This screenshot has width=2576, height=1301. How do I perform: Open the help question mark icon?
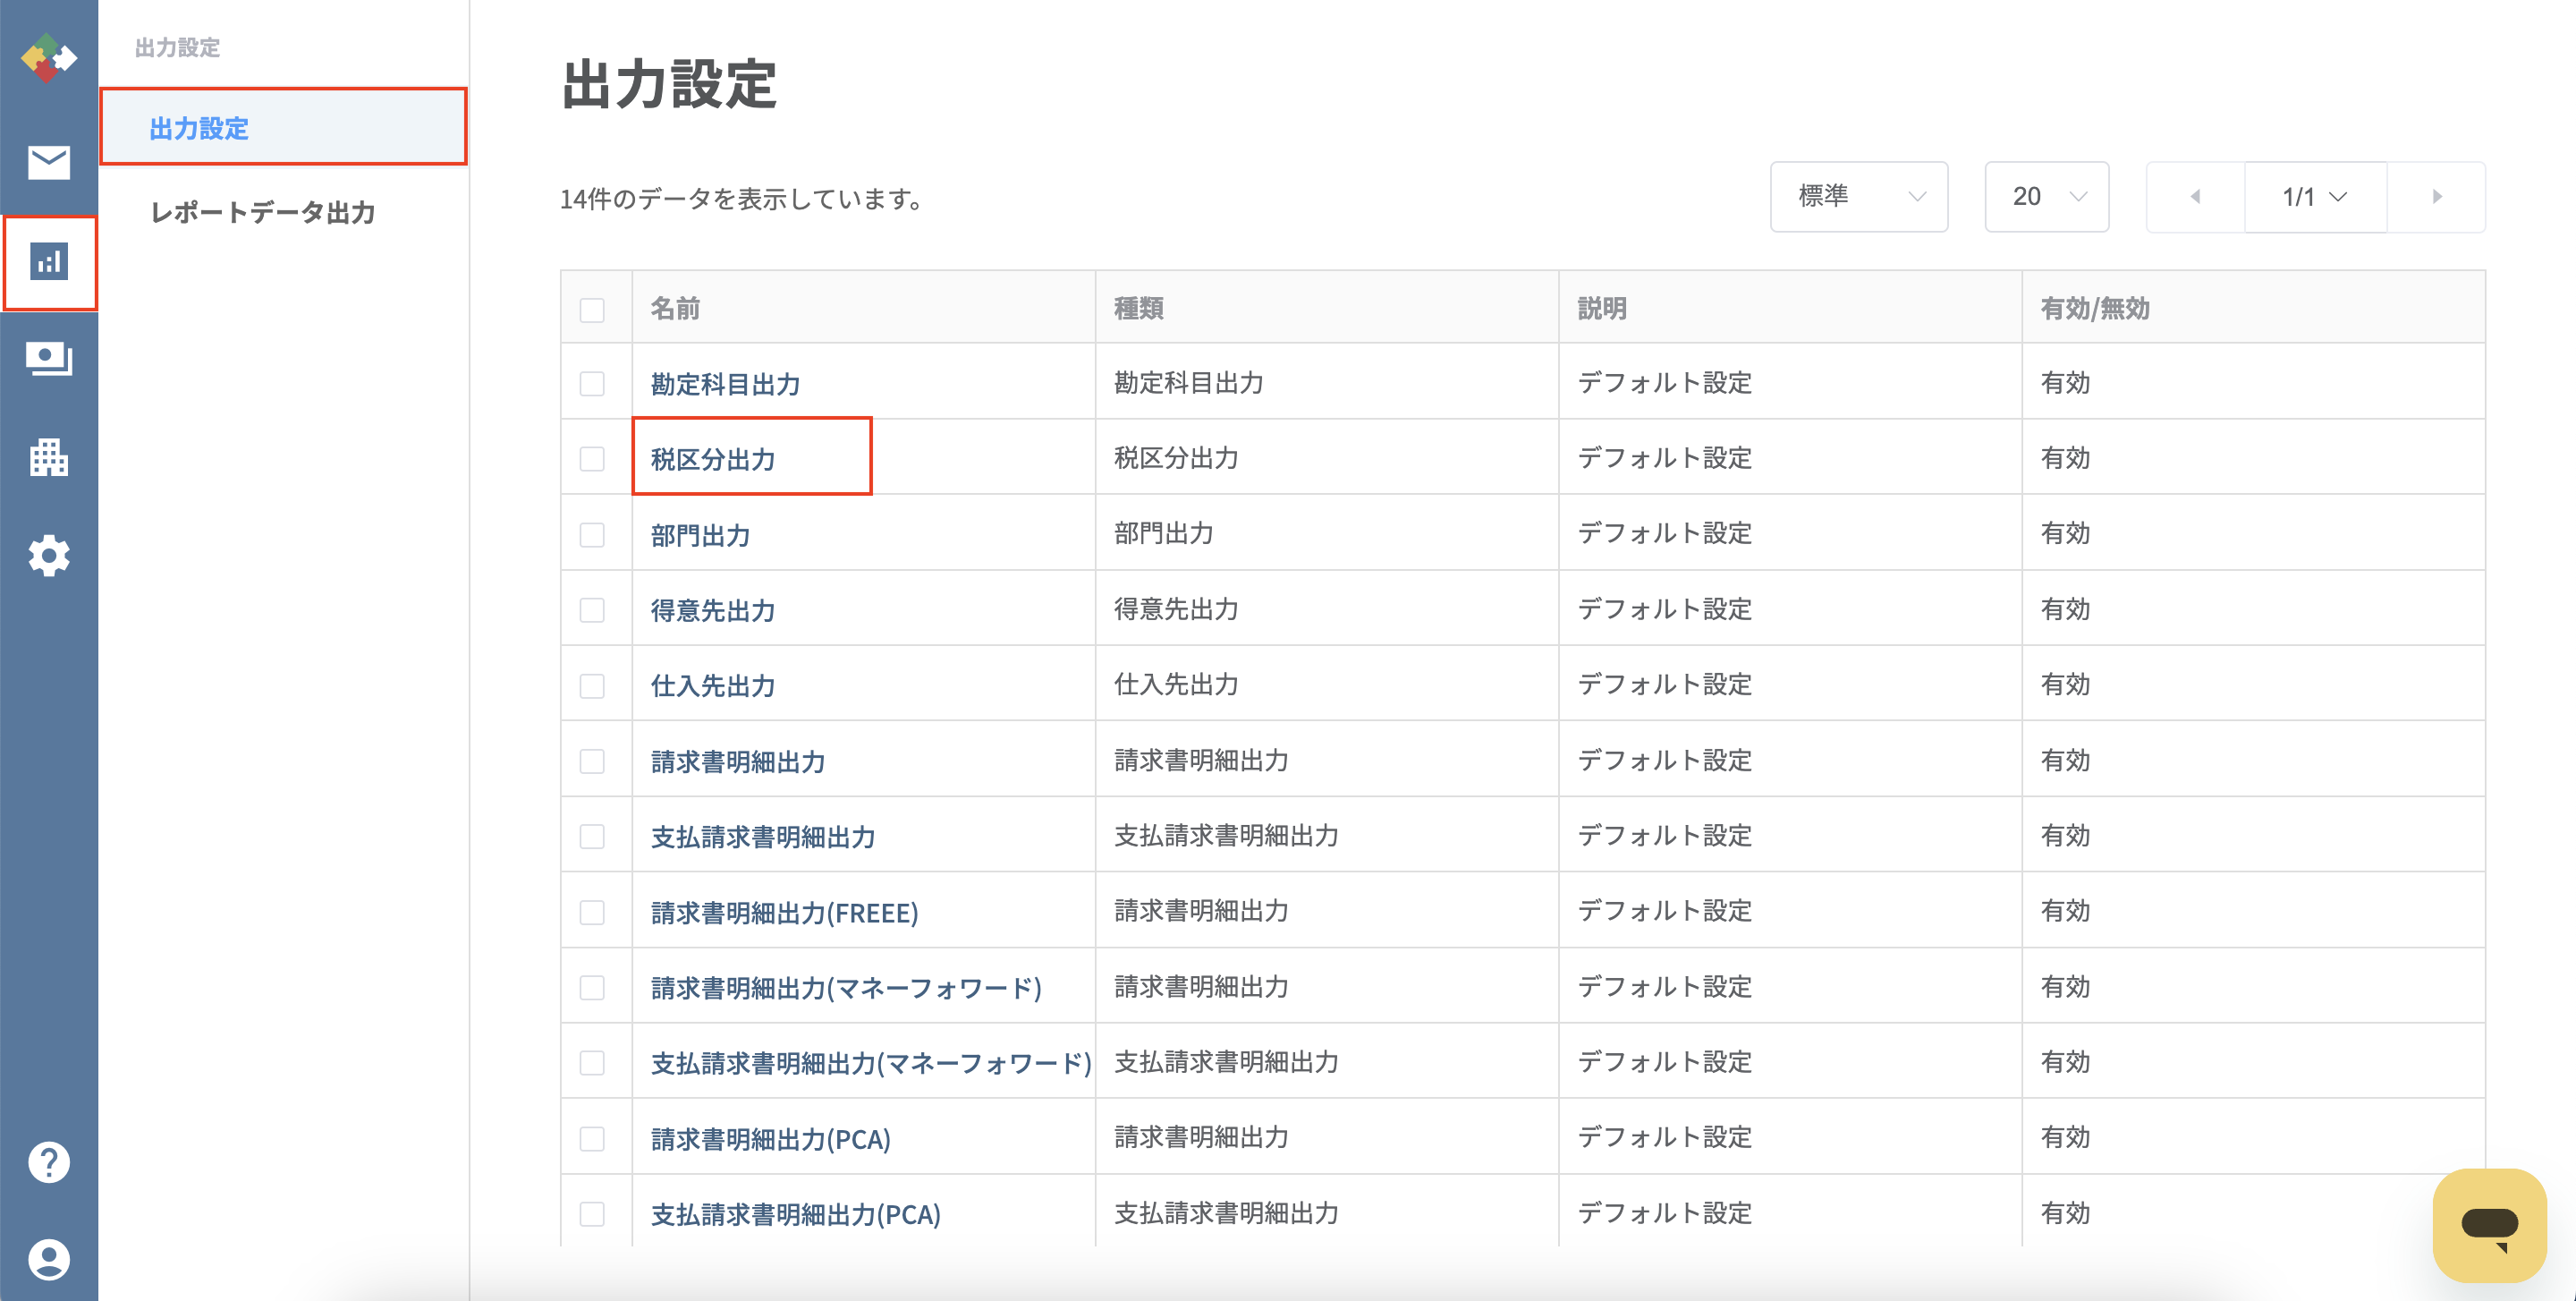[48, 1162]
